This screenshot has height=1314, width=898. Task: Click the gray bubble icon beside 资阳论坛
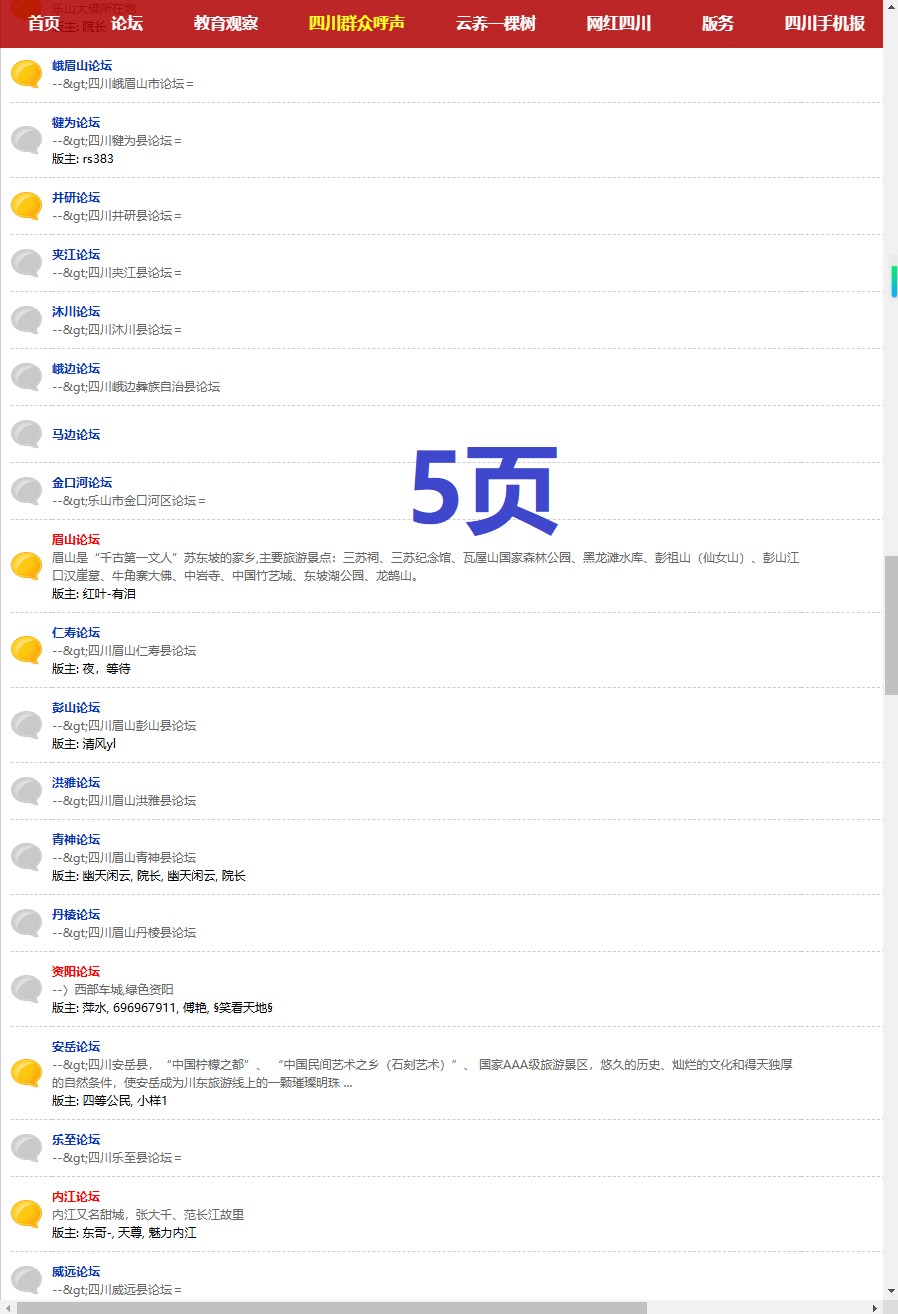(x=26, y=989)
